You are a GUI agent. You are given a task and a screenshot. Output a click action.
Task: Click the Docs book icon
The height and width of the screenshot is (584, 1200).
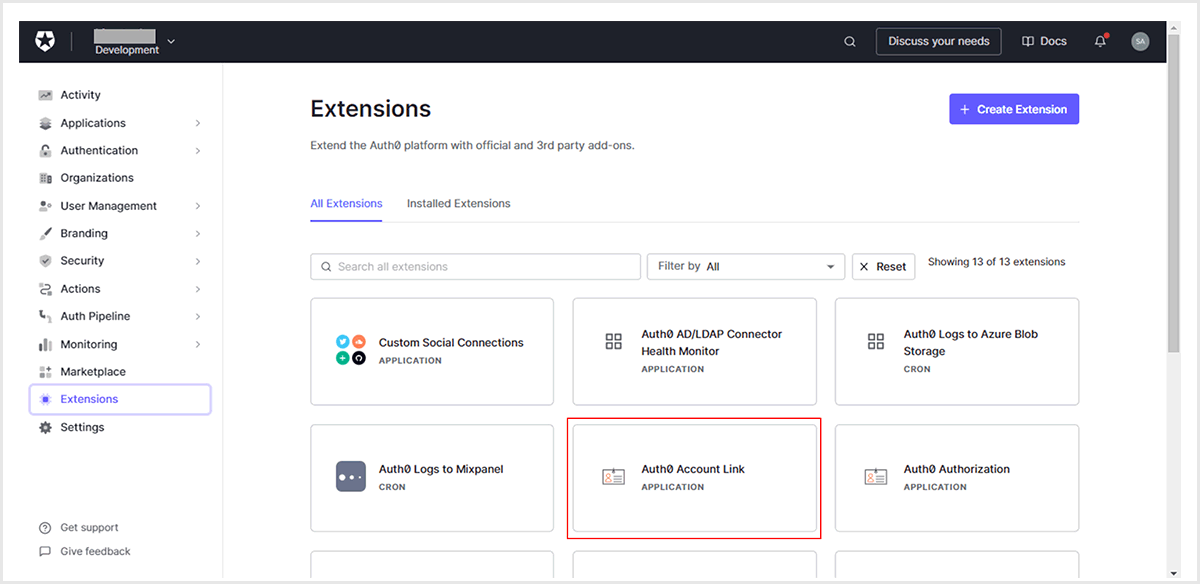point(1027,42)
